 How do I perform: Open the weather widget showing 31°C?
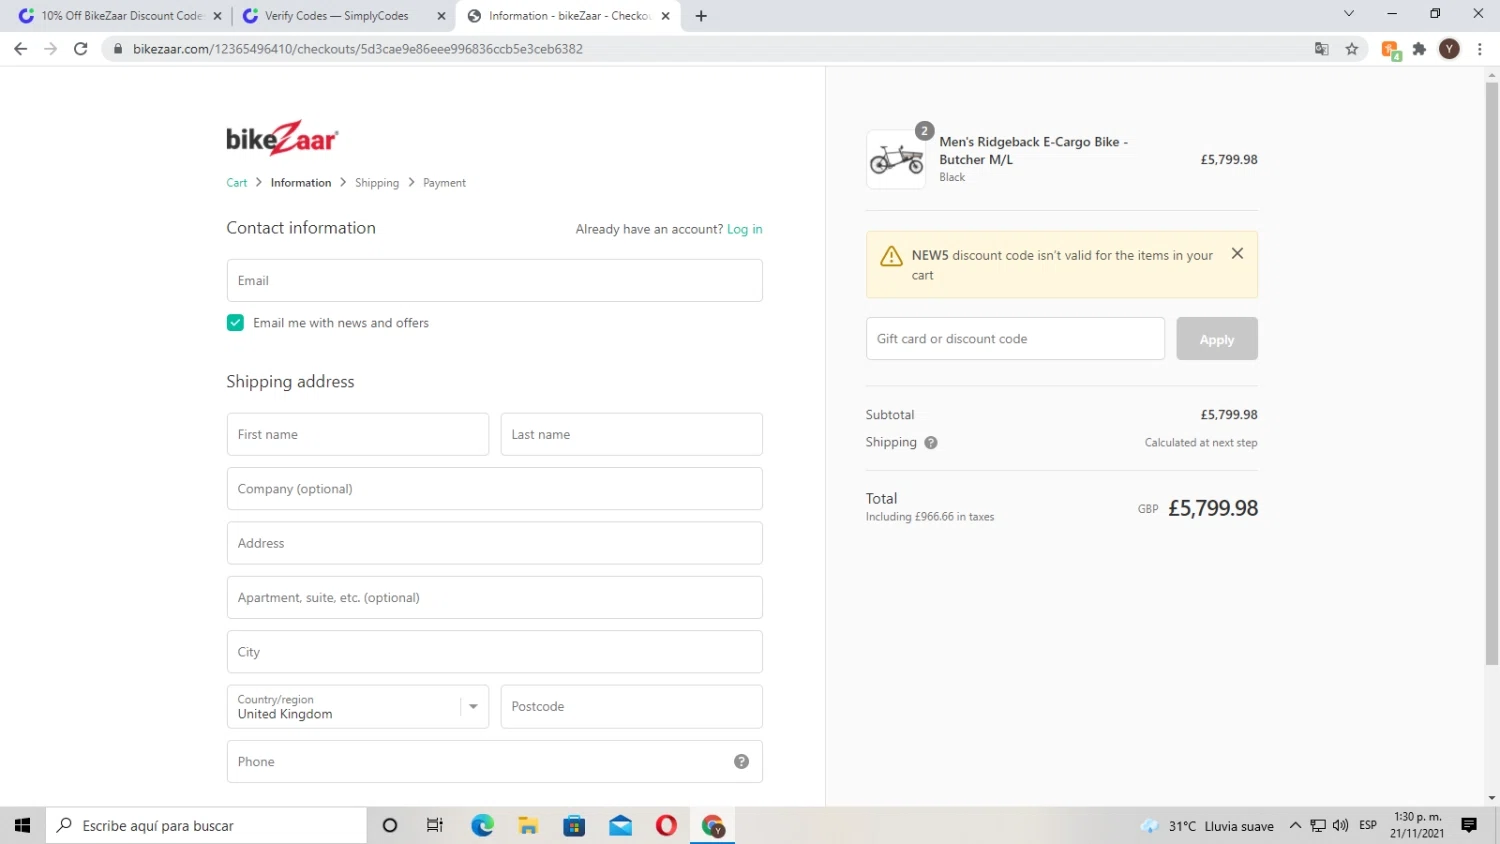pos(1207,826)
